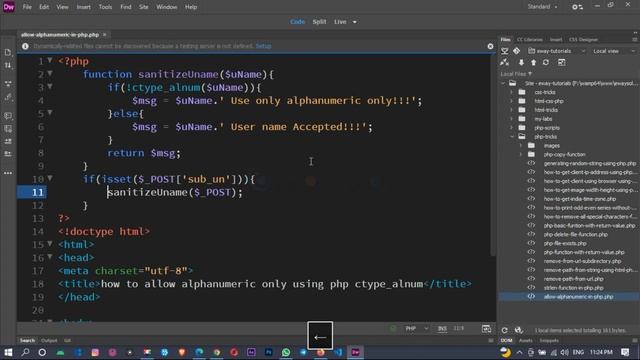Open the Find menu
Image resolution: width=640 pixels, height=360 pixels.
point(126,7)
